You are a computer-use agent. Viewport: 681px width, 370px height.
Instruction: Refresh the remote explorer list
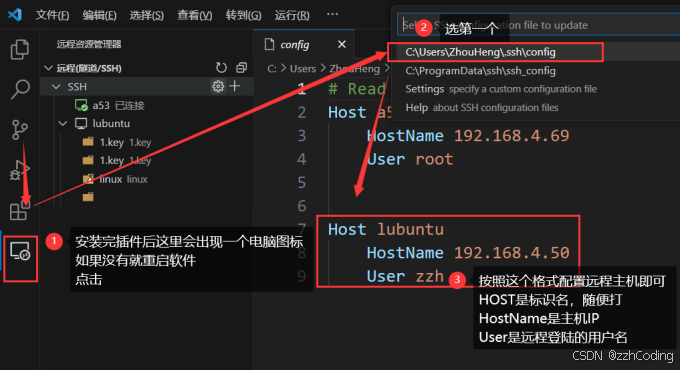pos(221,68)
